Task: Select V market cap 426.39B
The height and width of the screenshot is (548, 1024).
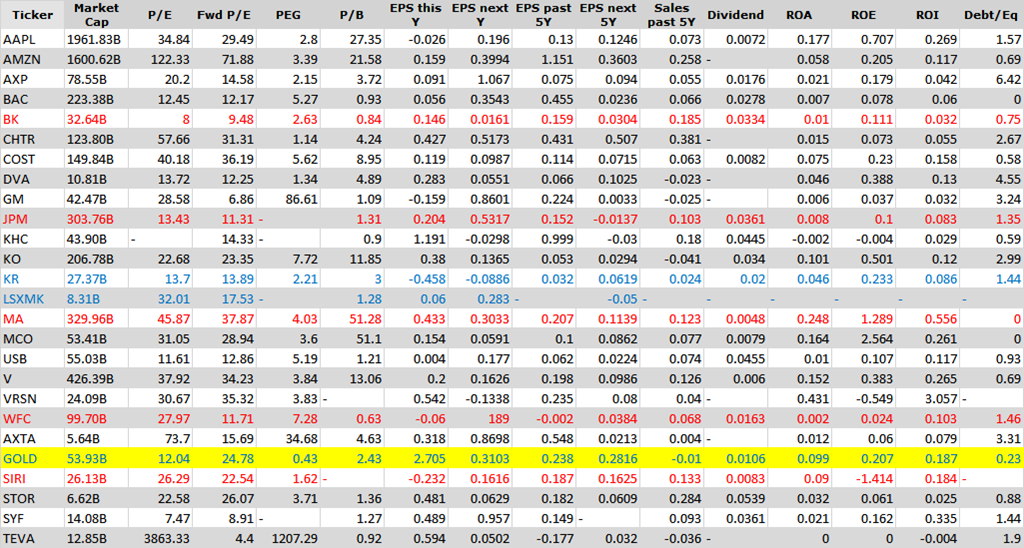Action: pyautogui.click(x=90, y=379)
